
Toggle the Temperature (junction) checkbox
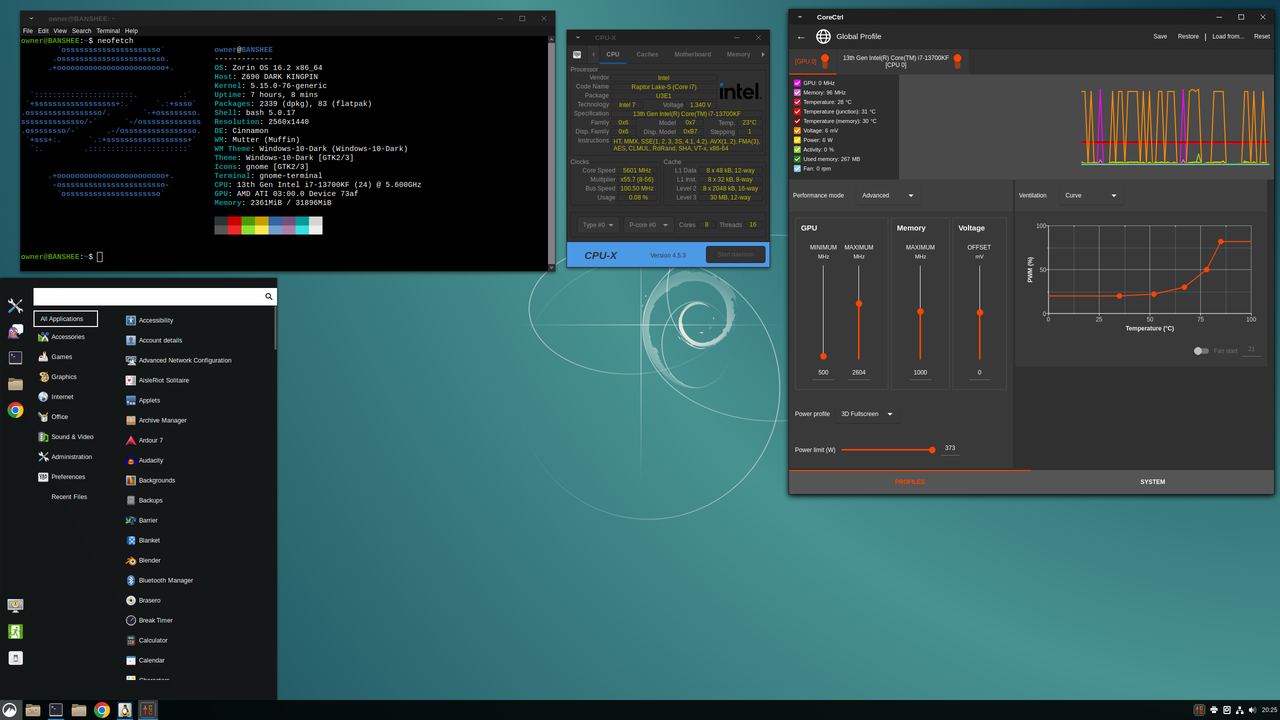click(x=797, y=111)
